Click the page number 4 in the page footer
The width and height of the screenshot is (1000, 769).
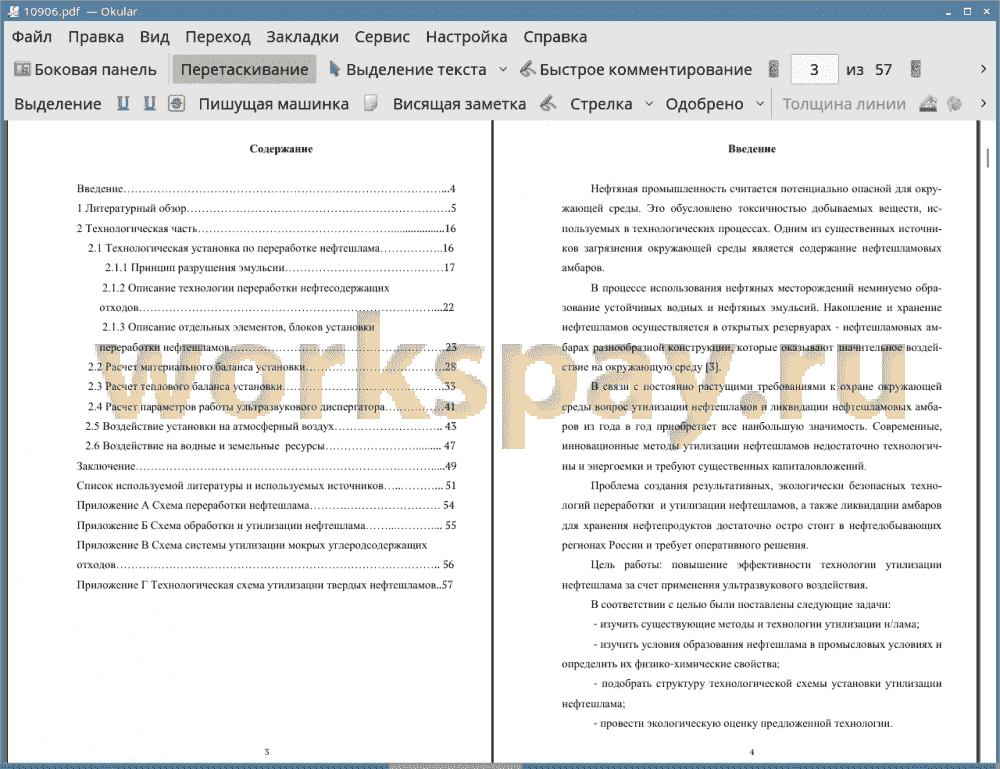[751, 752]
